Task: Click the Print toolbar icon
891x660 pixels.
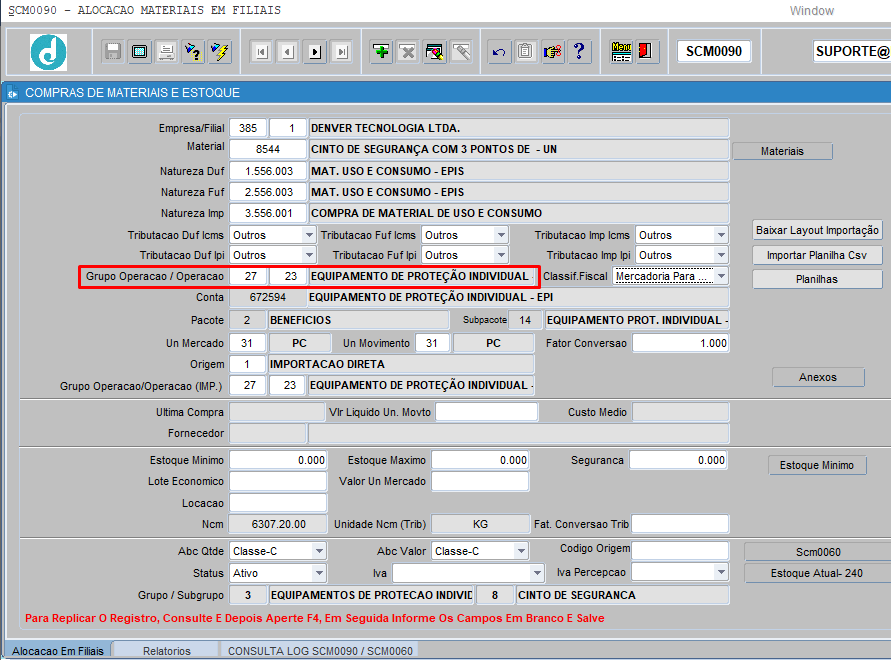Action: pos(166,52)
